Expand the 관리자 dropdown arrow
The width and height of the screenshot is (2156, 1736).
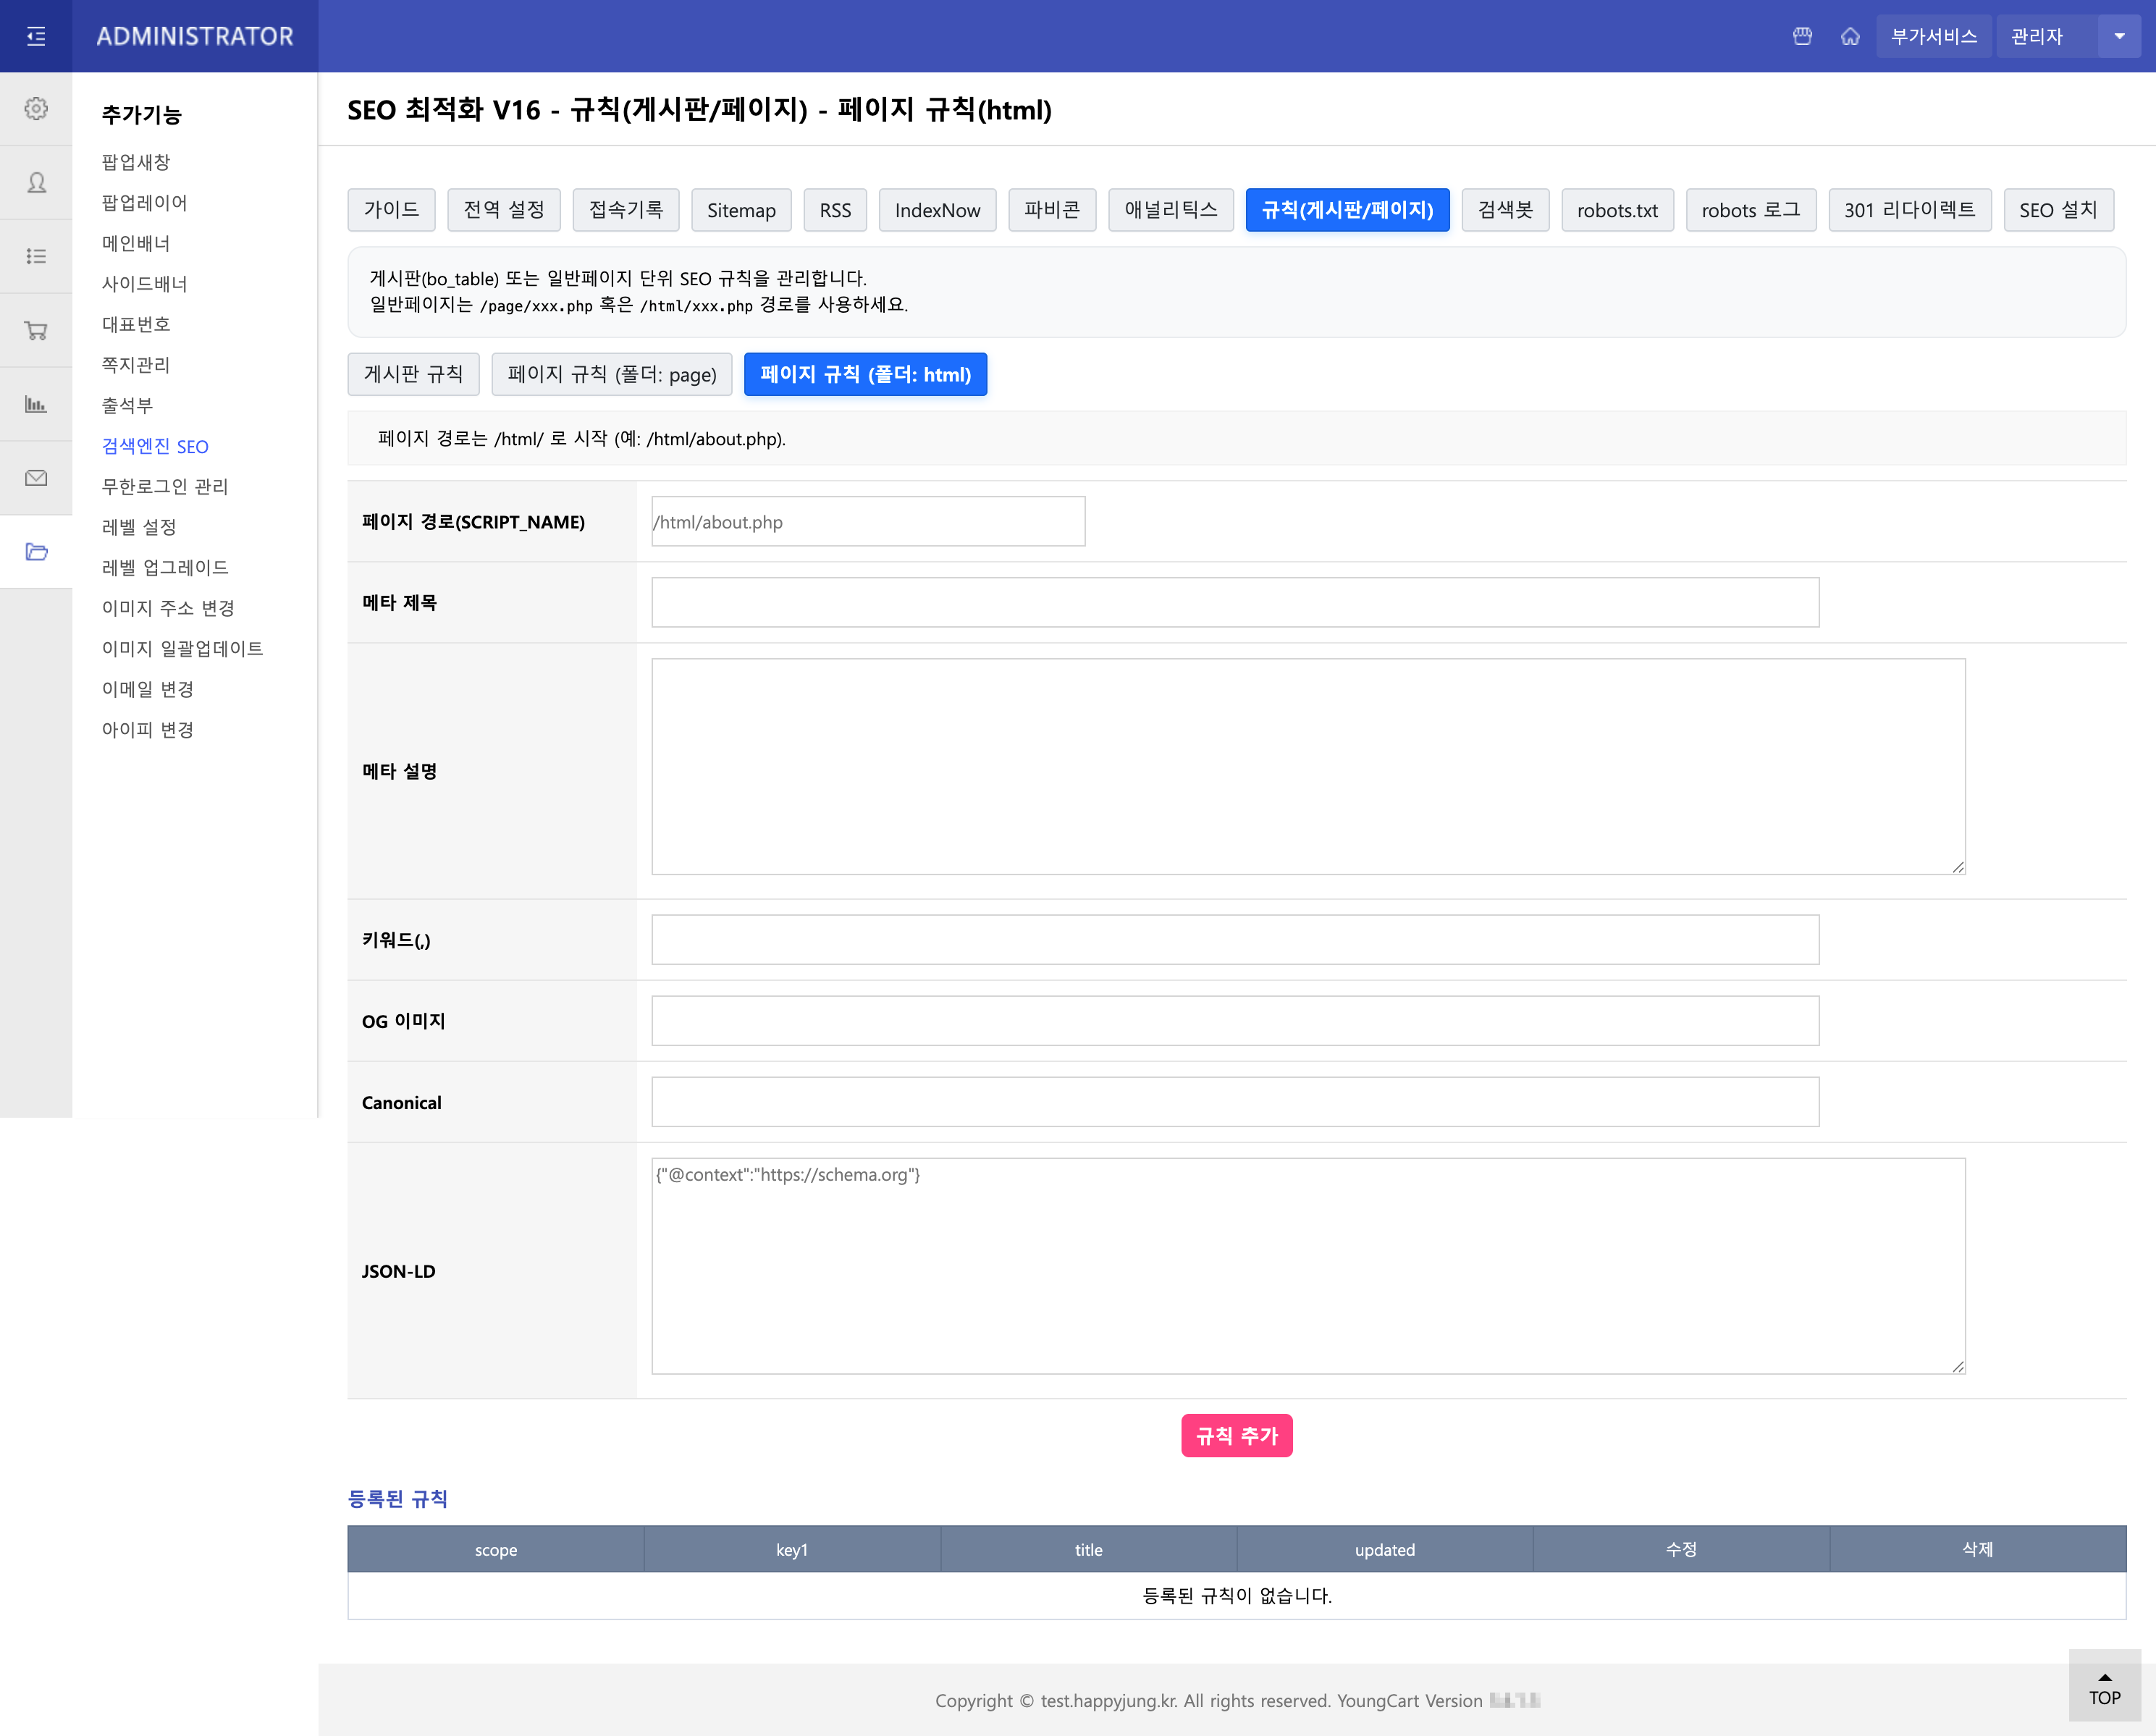point(2118,37)
